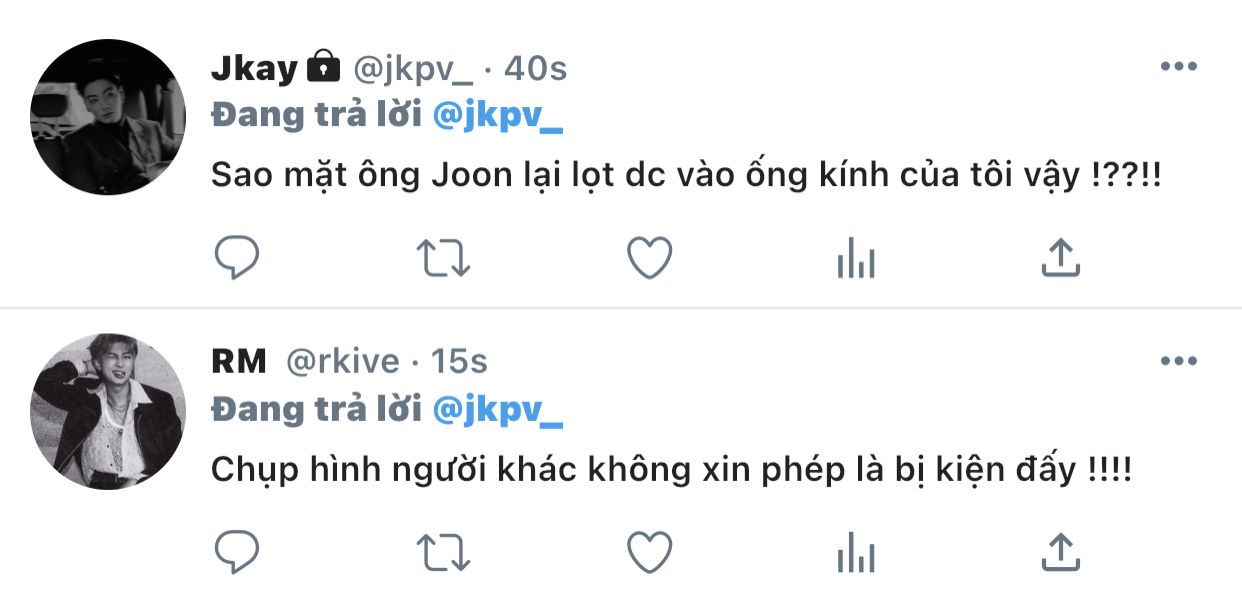Reply to Jkay's tweet with the comment icon

(238, 258)
